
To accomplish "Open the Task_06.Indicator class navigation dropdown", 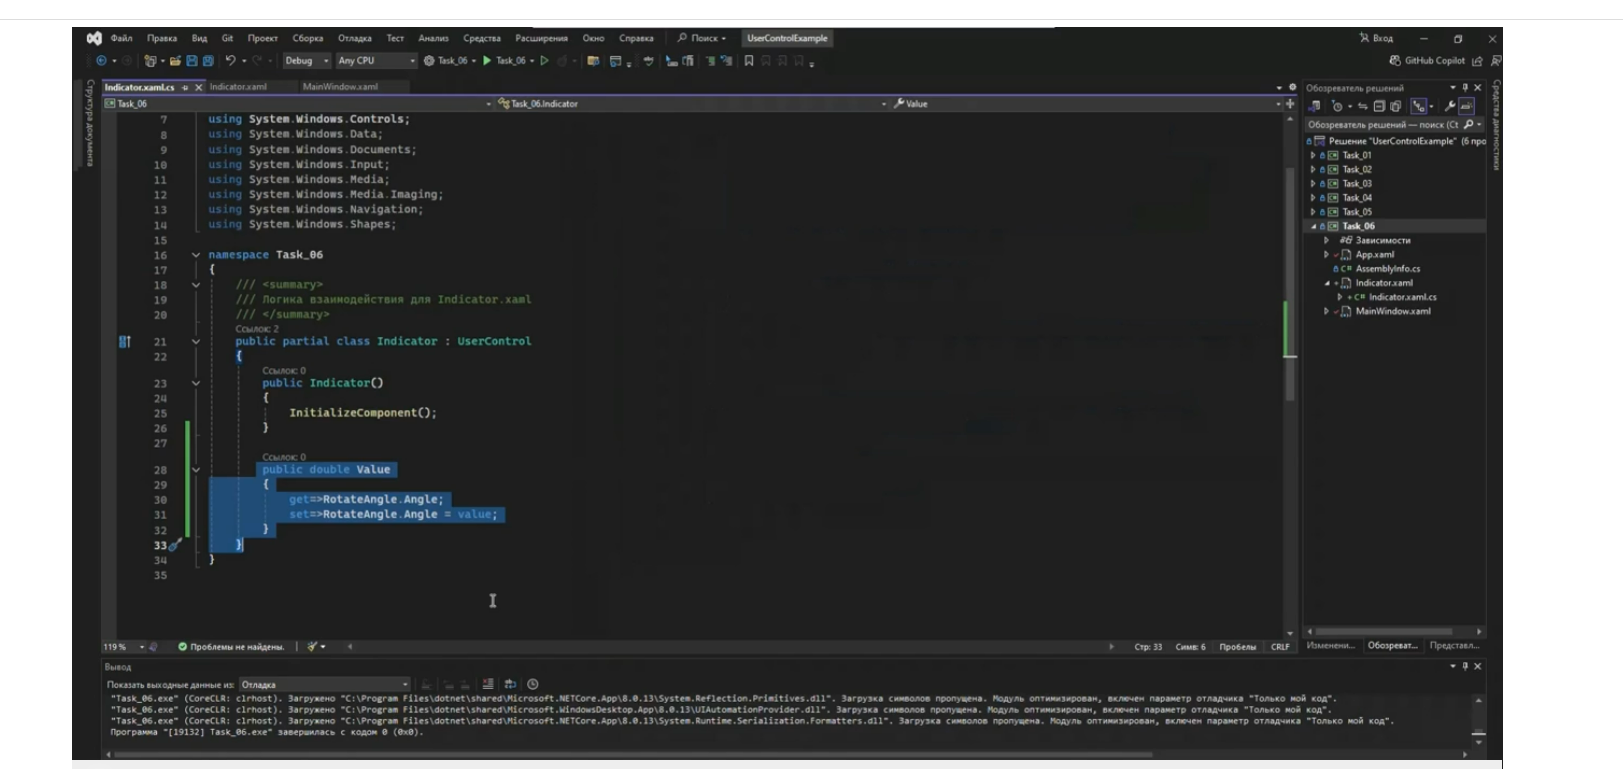I will click(x=691, y=103).
